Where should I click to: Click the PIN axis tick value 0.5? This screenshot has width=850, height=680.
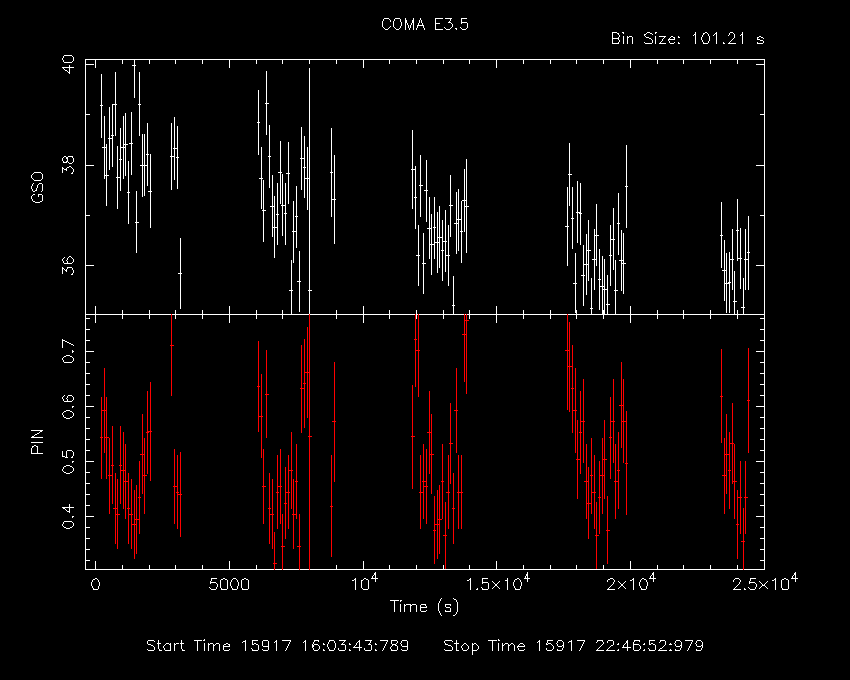[x=69, y=461]
